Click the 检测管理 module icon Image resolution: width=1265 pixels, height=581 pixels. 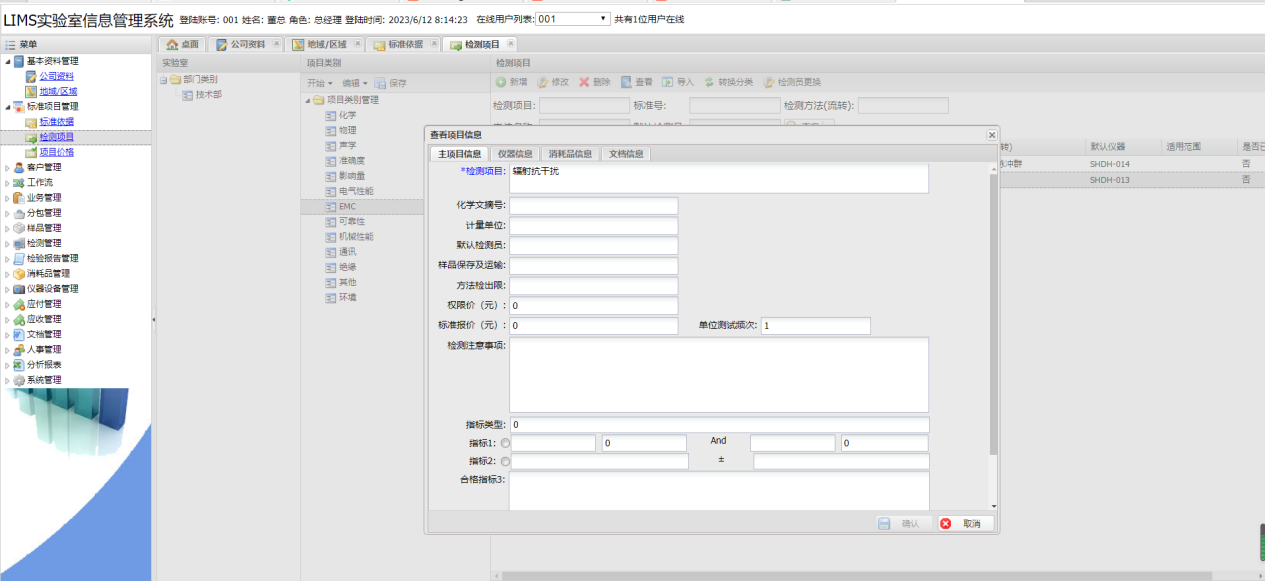pyautogui.click(x=19, y=243)
